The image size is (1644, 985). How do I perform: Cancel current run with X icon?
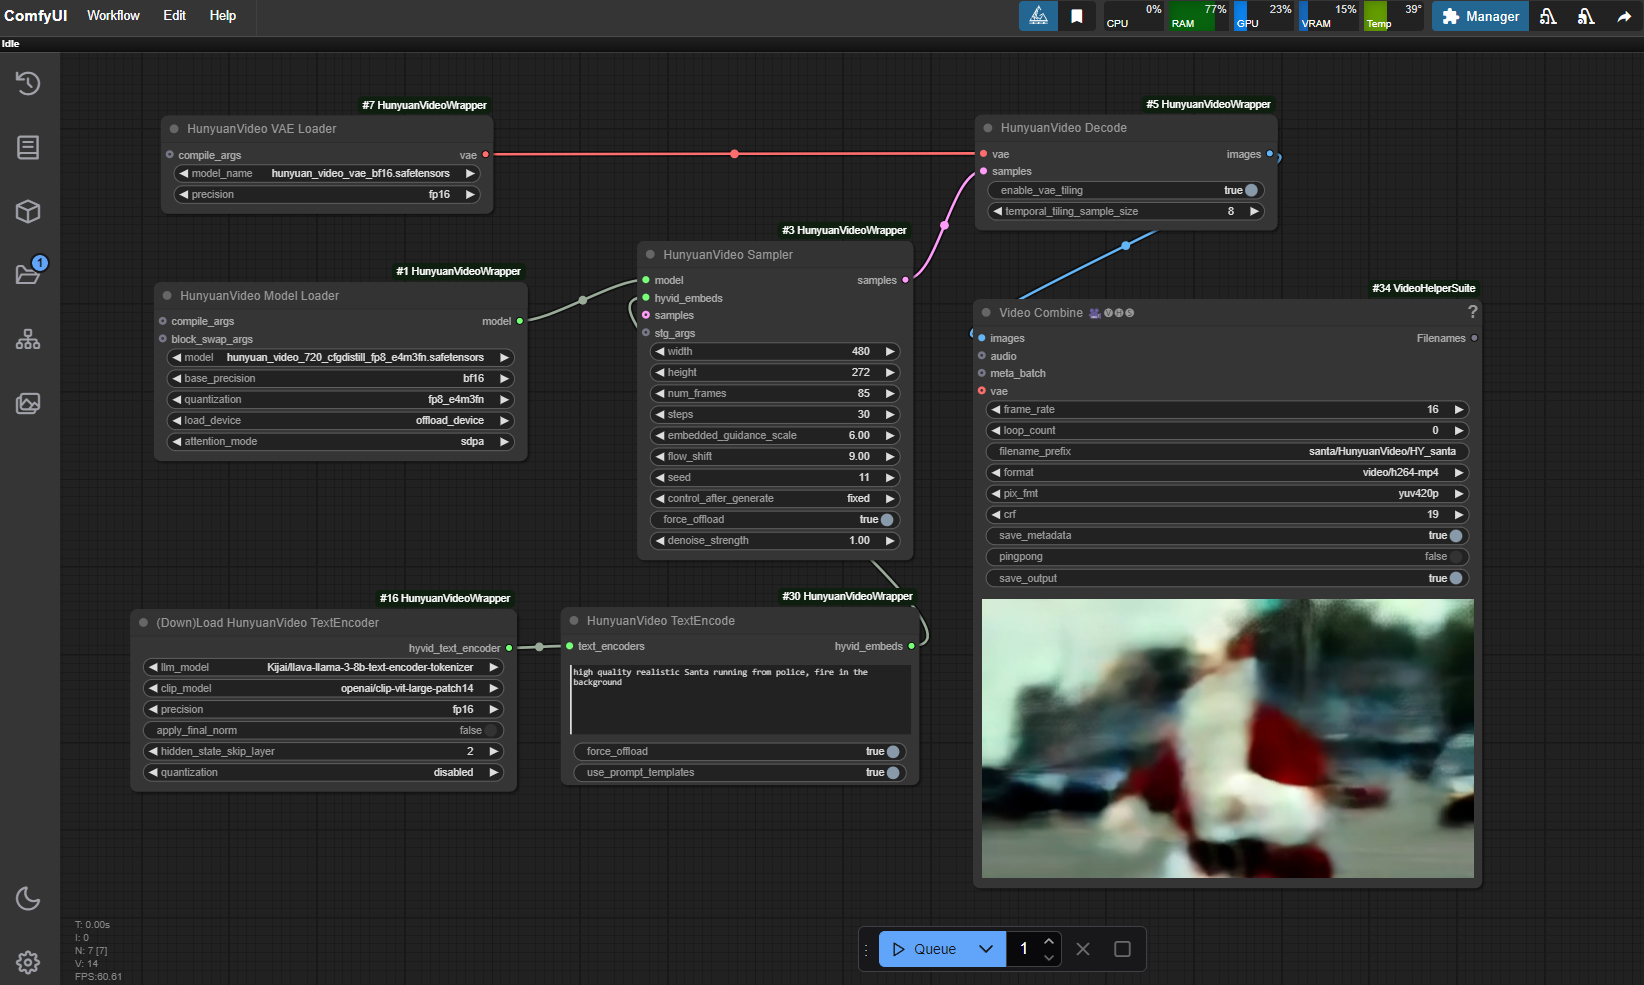(x=1083, y=949)
